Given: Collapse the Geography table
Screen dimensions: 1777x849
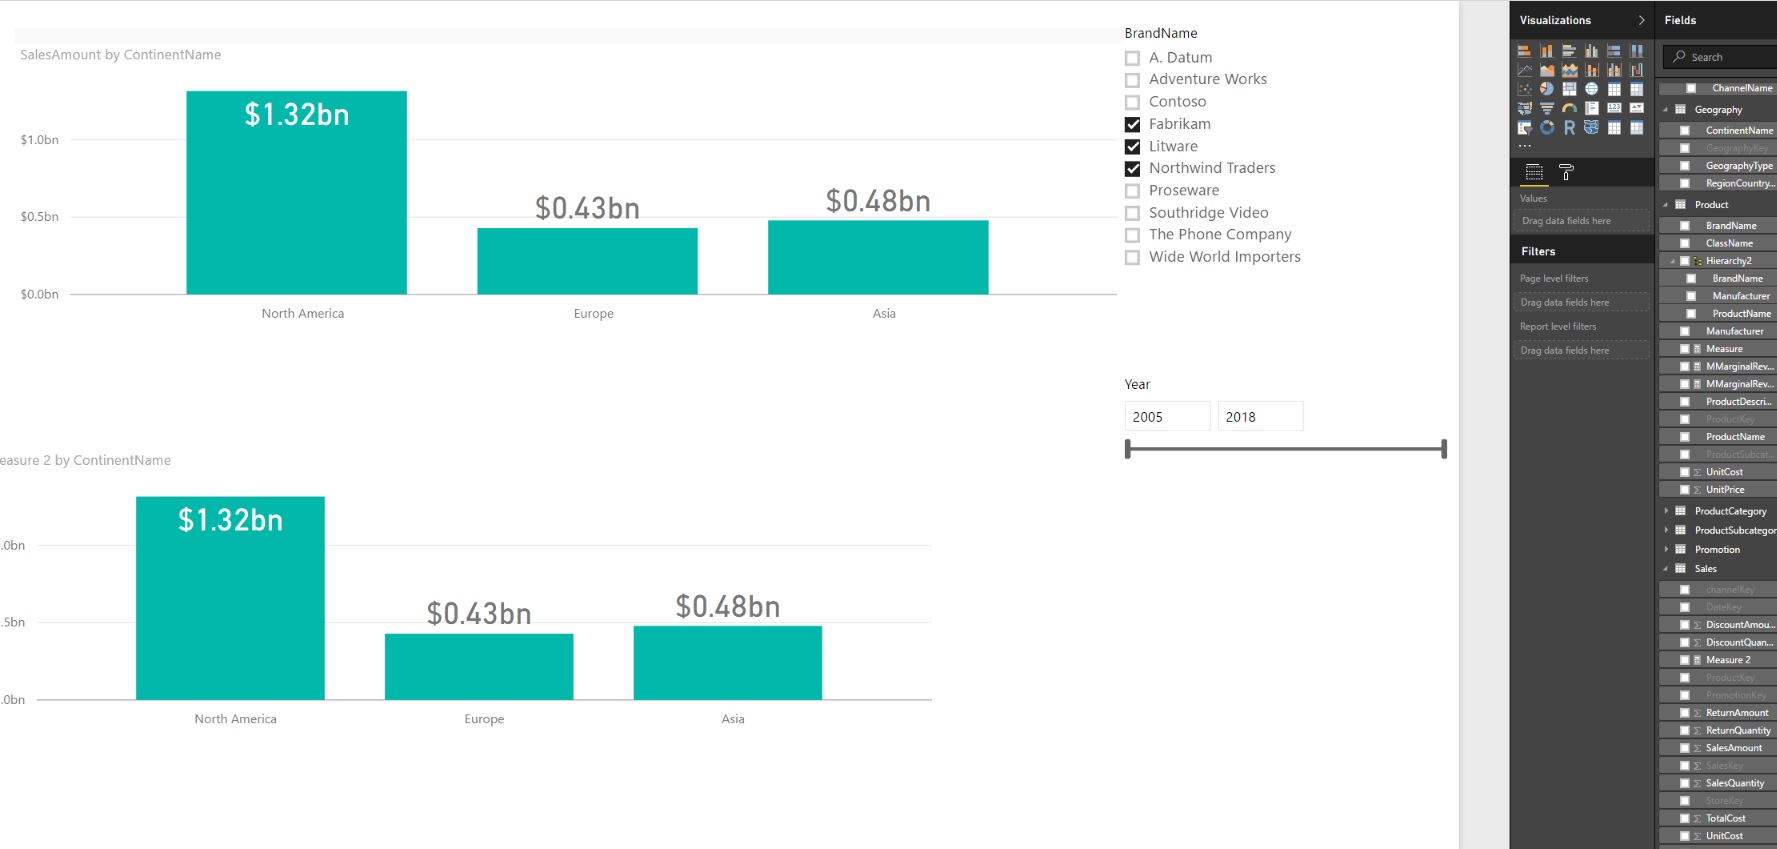Looking at the screenshot, I should pos(1666,110).
